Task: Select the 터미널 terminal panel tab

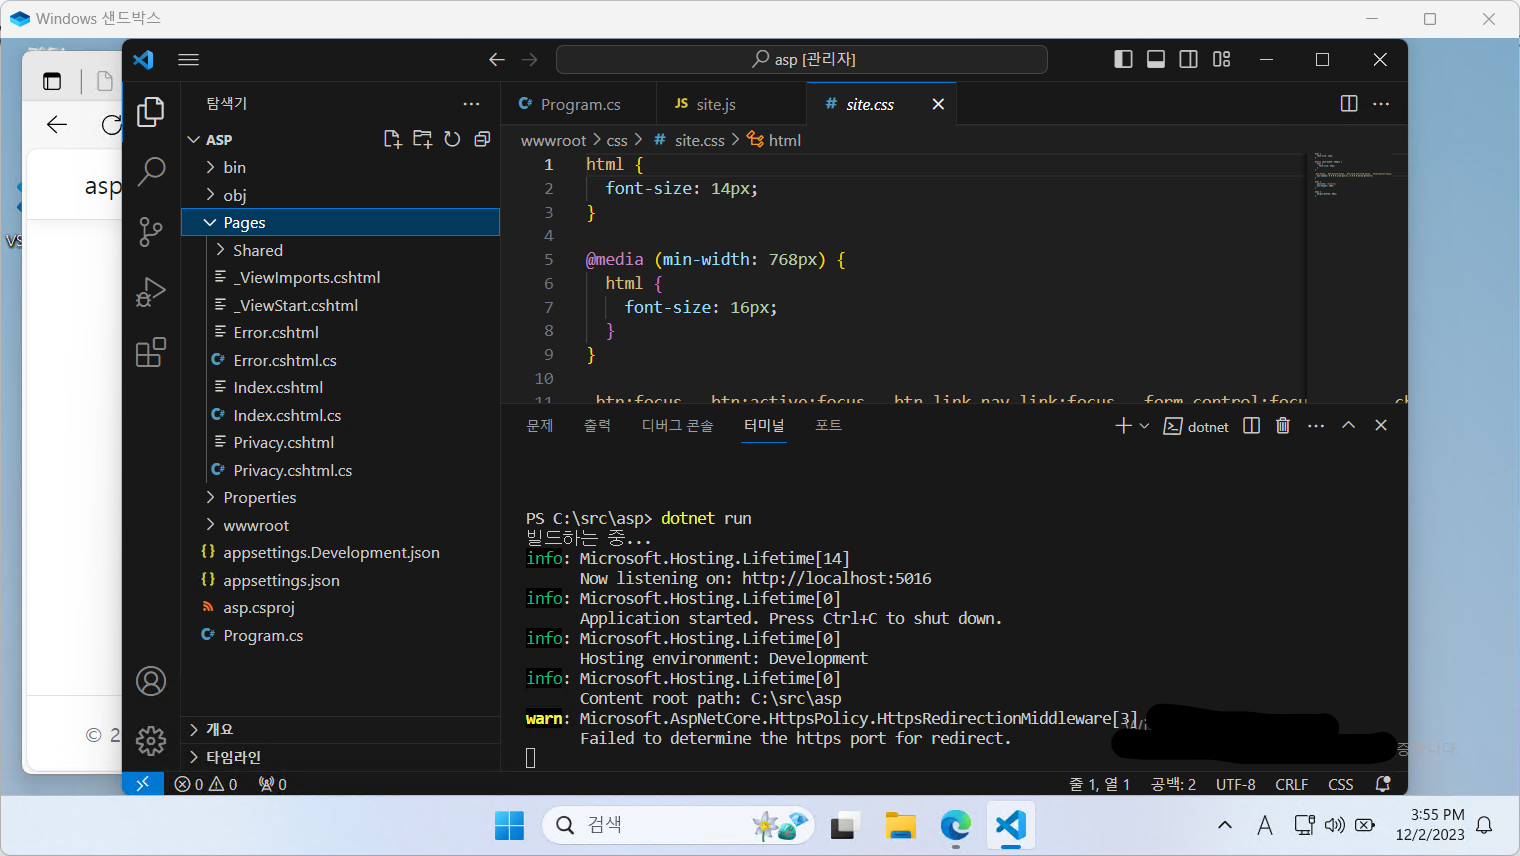Action: (764, 426)
